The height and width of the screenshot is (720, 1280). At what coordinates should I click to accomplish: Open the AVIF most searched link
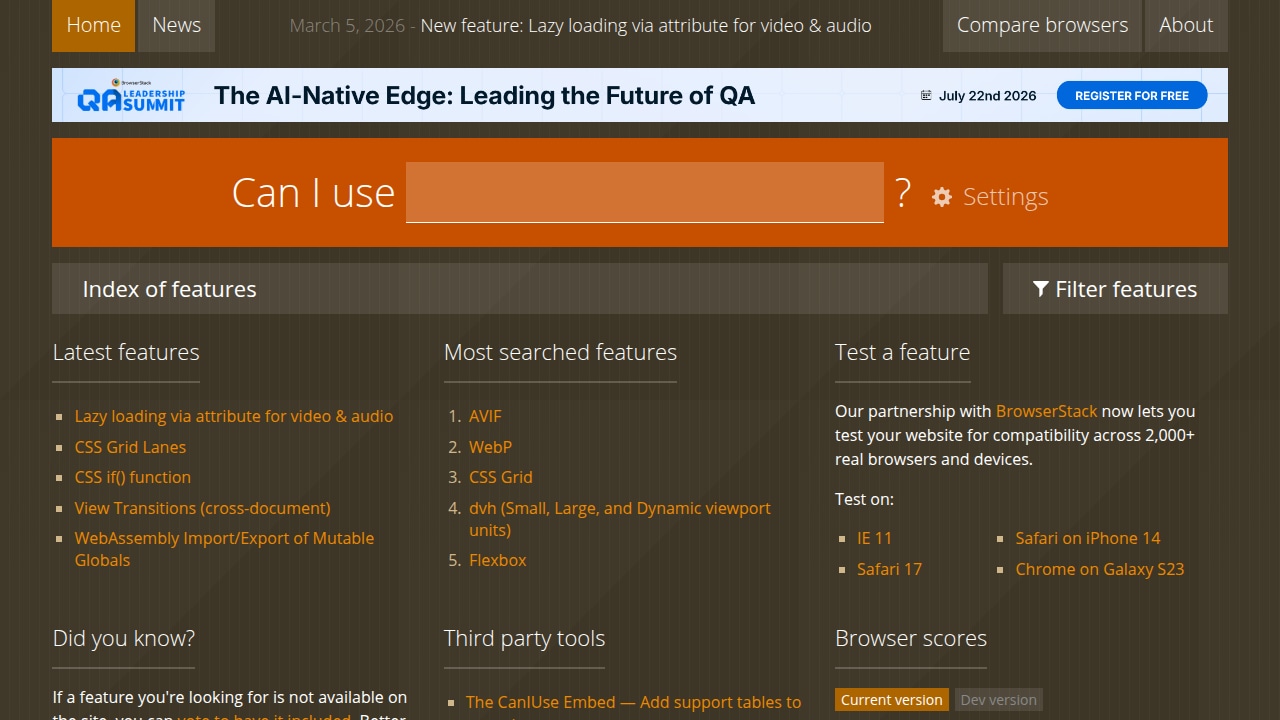(x=485, y=416)
